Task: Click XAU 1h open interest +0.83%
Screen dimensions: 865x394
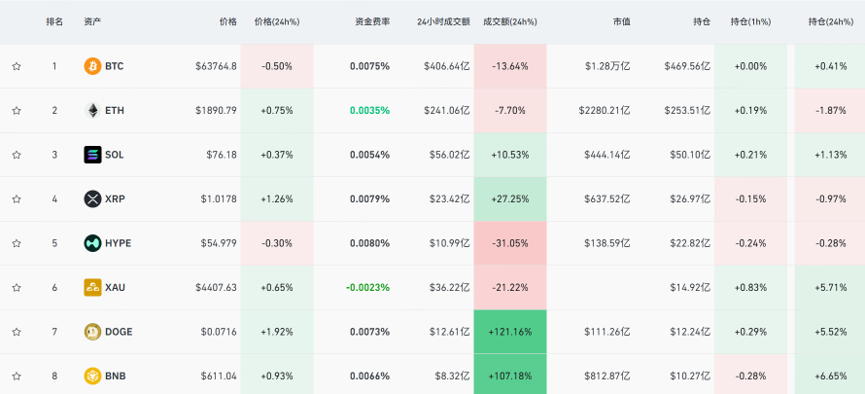Action: point(751,287)
